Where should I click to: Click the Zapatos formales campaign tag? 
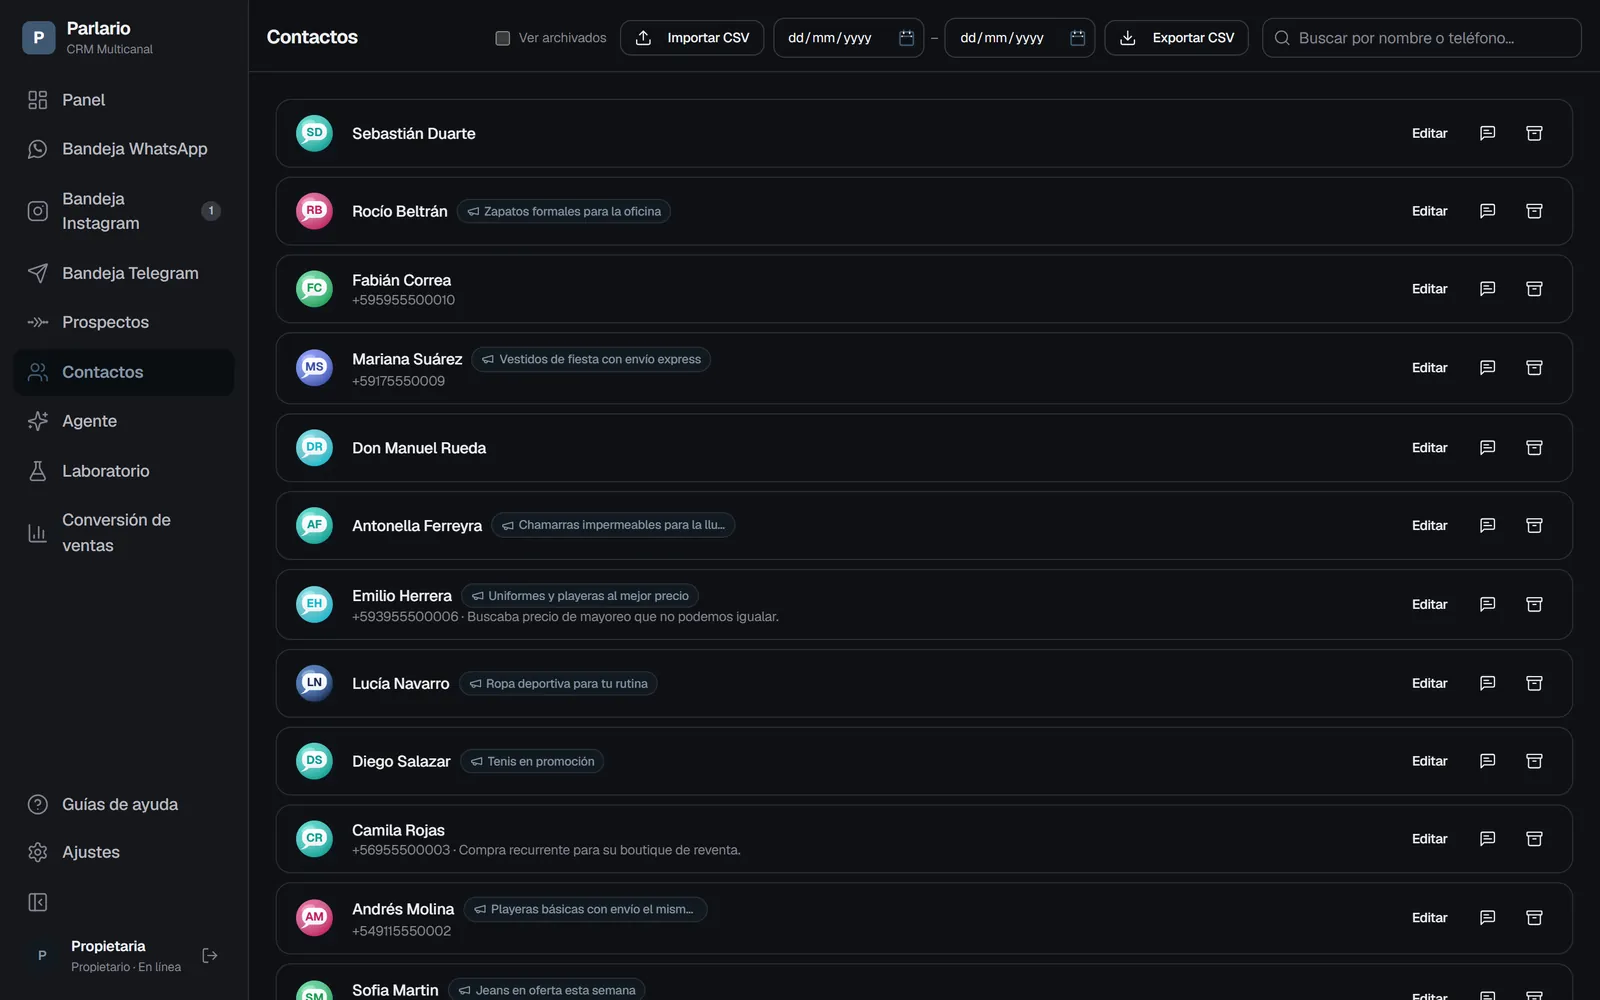pos(564,211)
